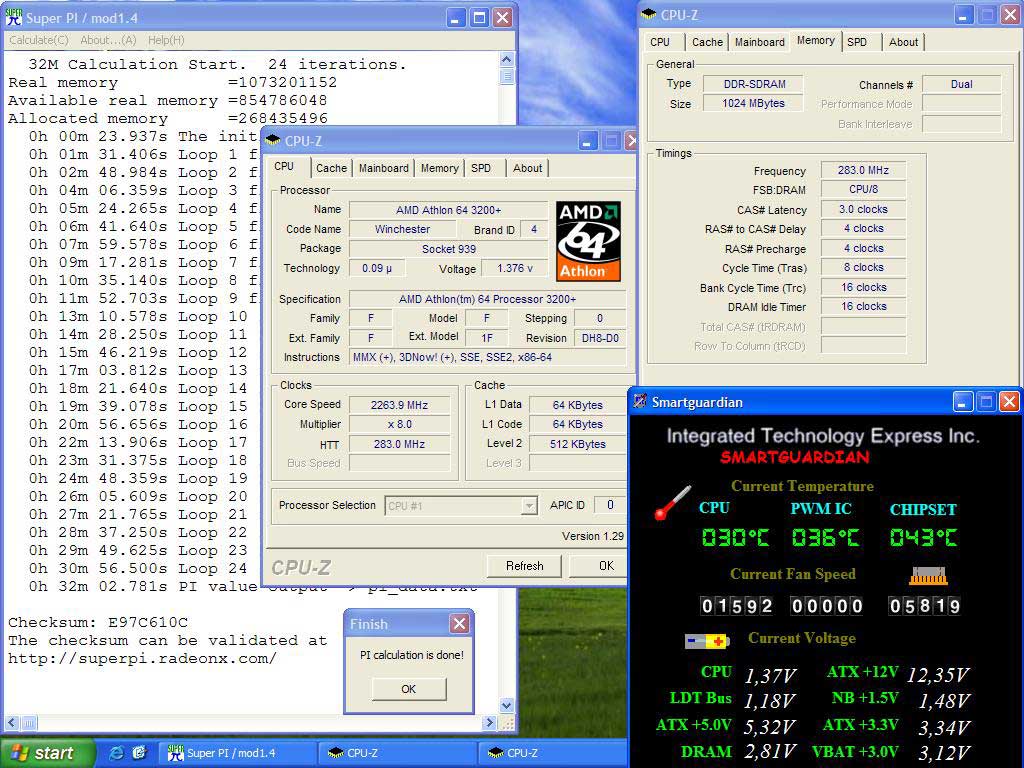This screenshot has height=768, width=1024.
Task: Click the memory Frequency value field
Action: [x=863, y=170]
